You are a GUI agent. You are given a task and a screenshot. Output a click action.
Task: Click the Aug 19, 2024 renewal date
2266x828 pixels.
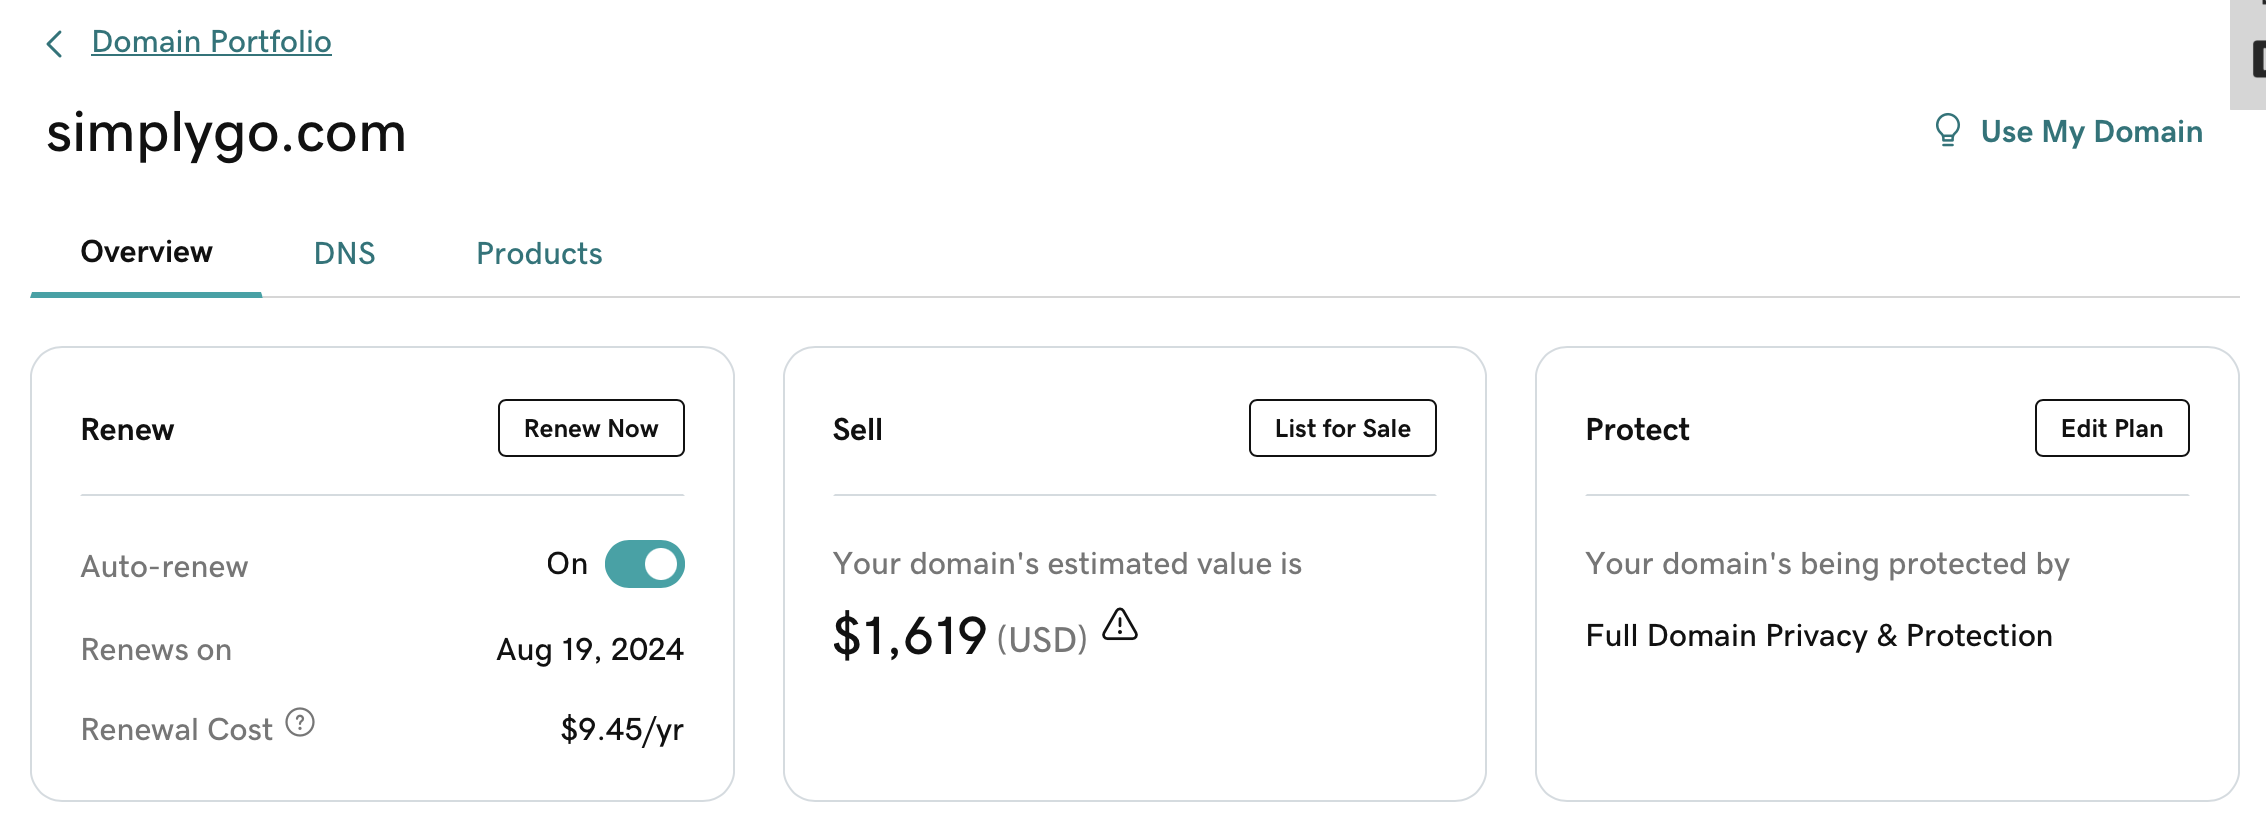tap(590, 649)
